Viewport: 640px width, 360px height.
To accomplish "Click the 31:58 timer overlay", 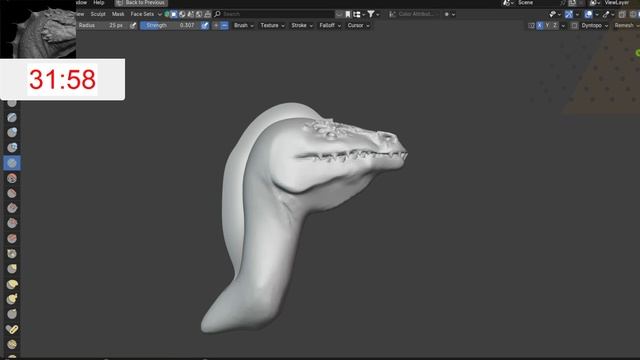I will tap(62, 79).
